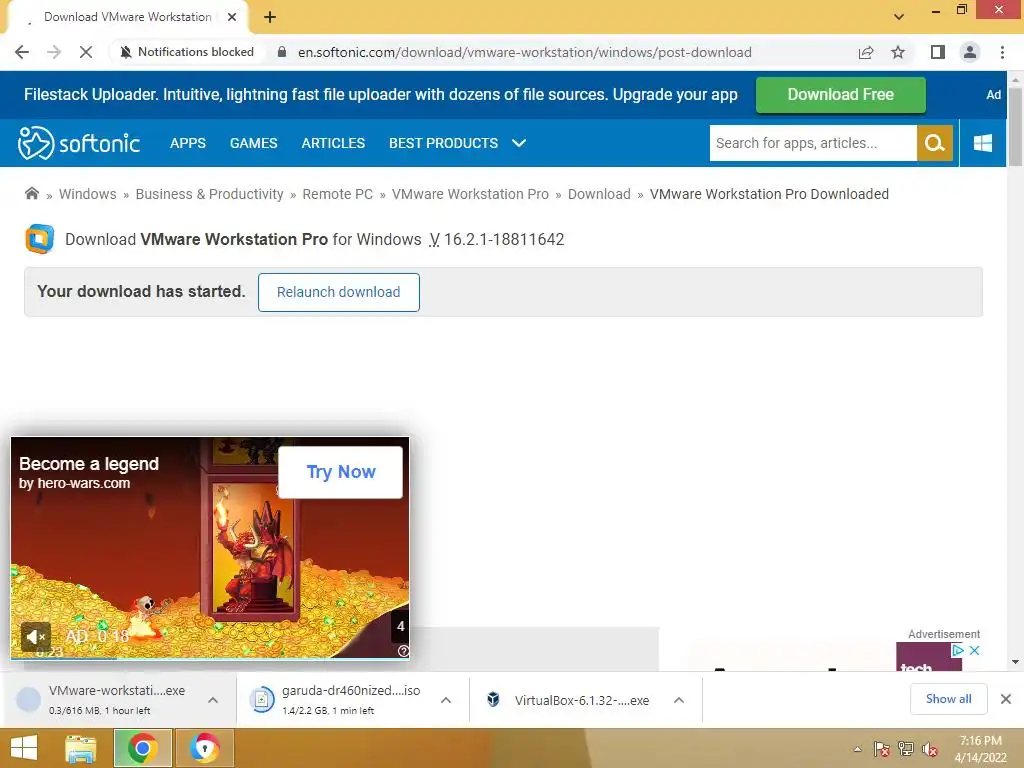Image resolution: width=1024 pixels, height=768 pixels.
Task: Go to the home breadcrumb icon
Action: (31, 193)
